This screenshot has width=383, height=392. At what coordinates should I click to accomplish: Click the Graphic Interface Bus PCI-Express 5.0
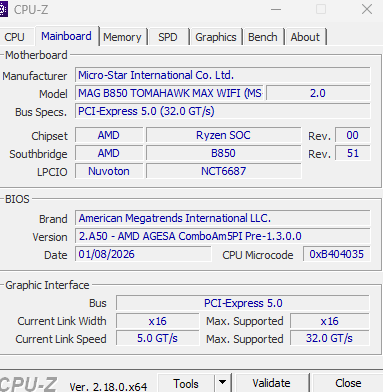(243, 303)
